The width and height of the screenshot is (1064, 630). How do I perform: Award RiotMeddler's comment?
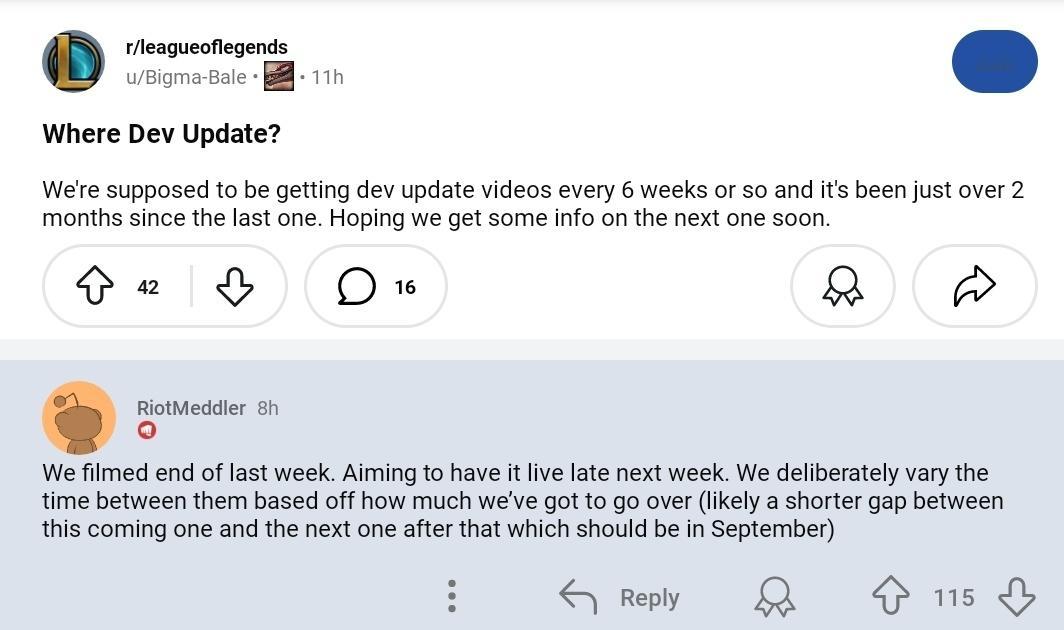[774, 597]
